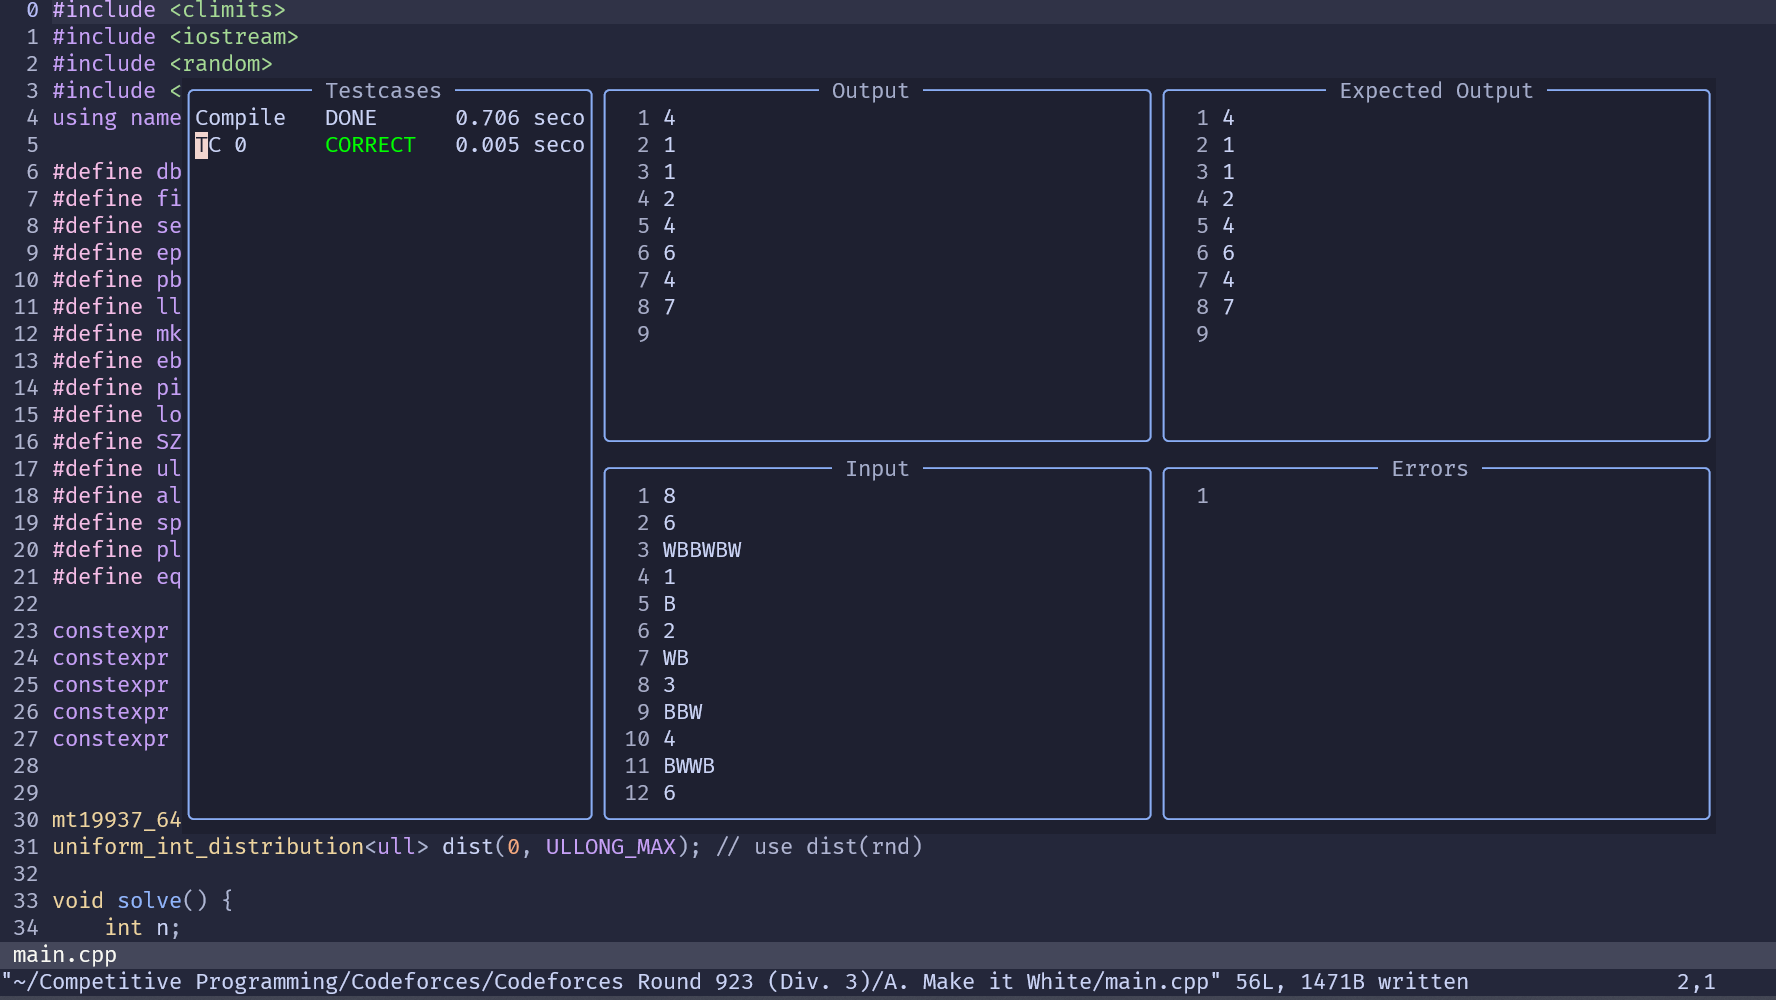Click the '#define mk' line

point(117,334)
